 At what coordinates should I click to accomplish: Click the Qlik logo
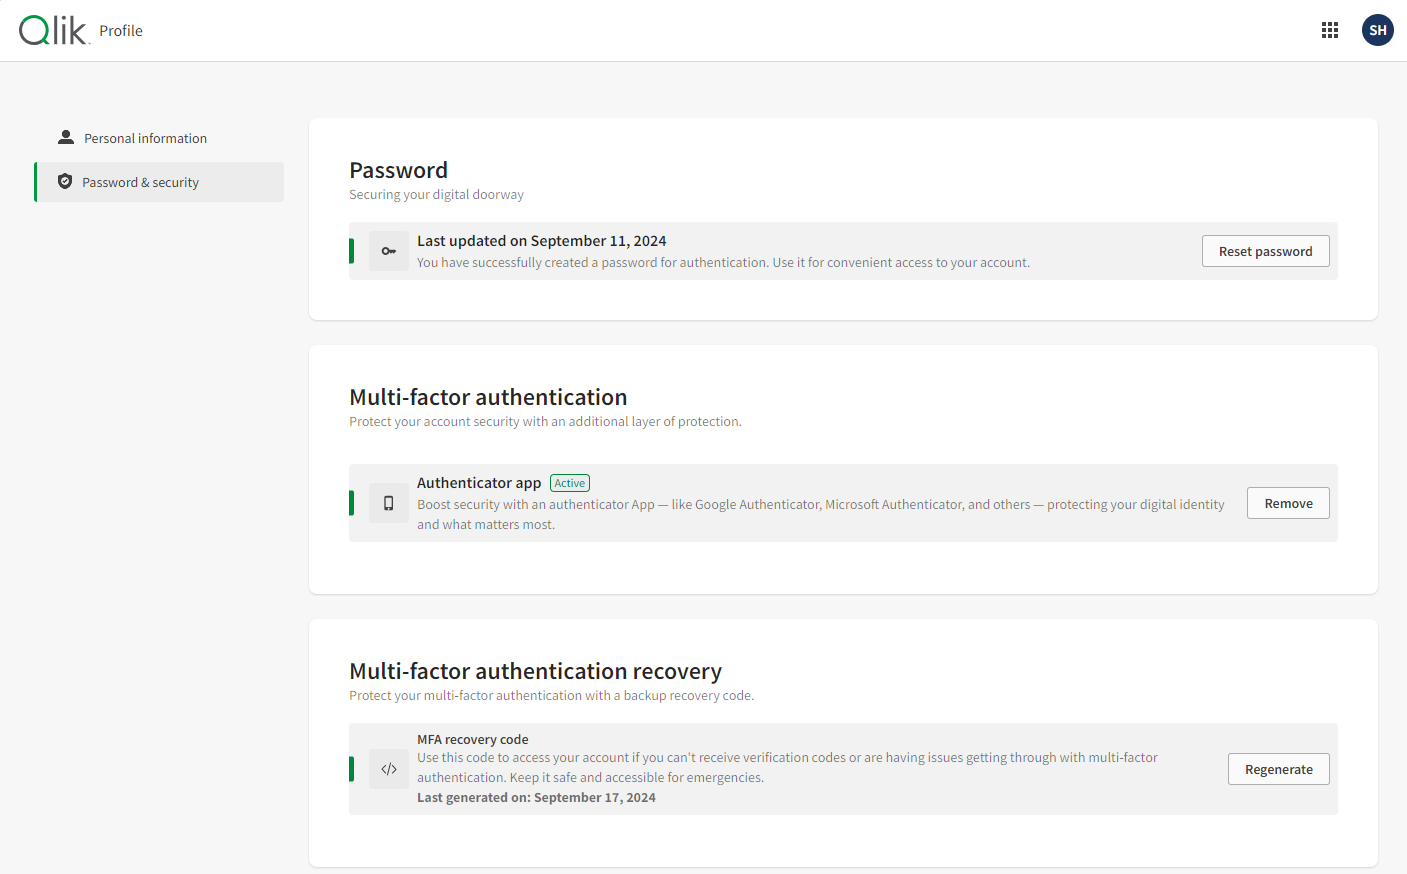(x=54, y=31)
